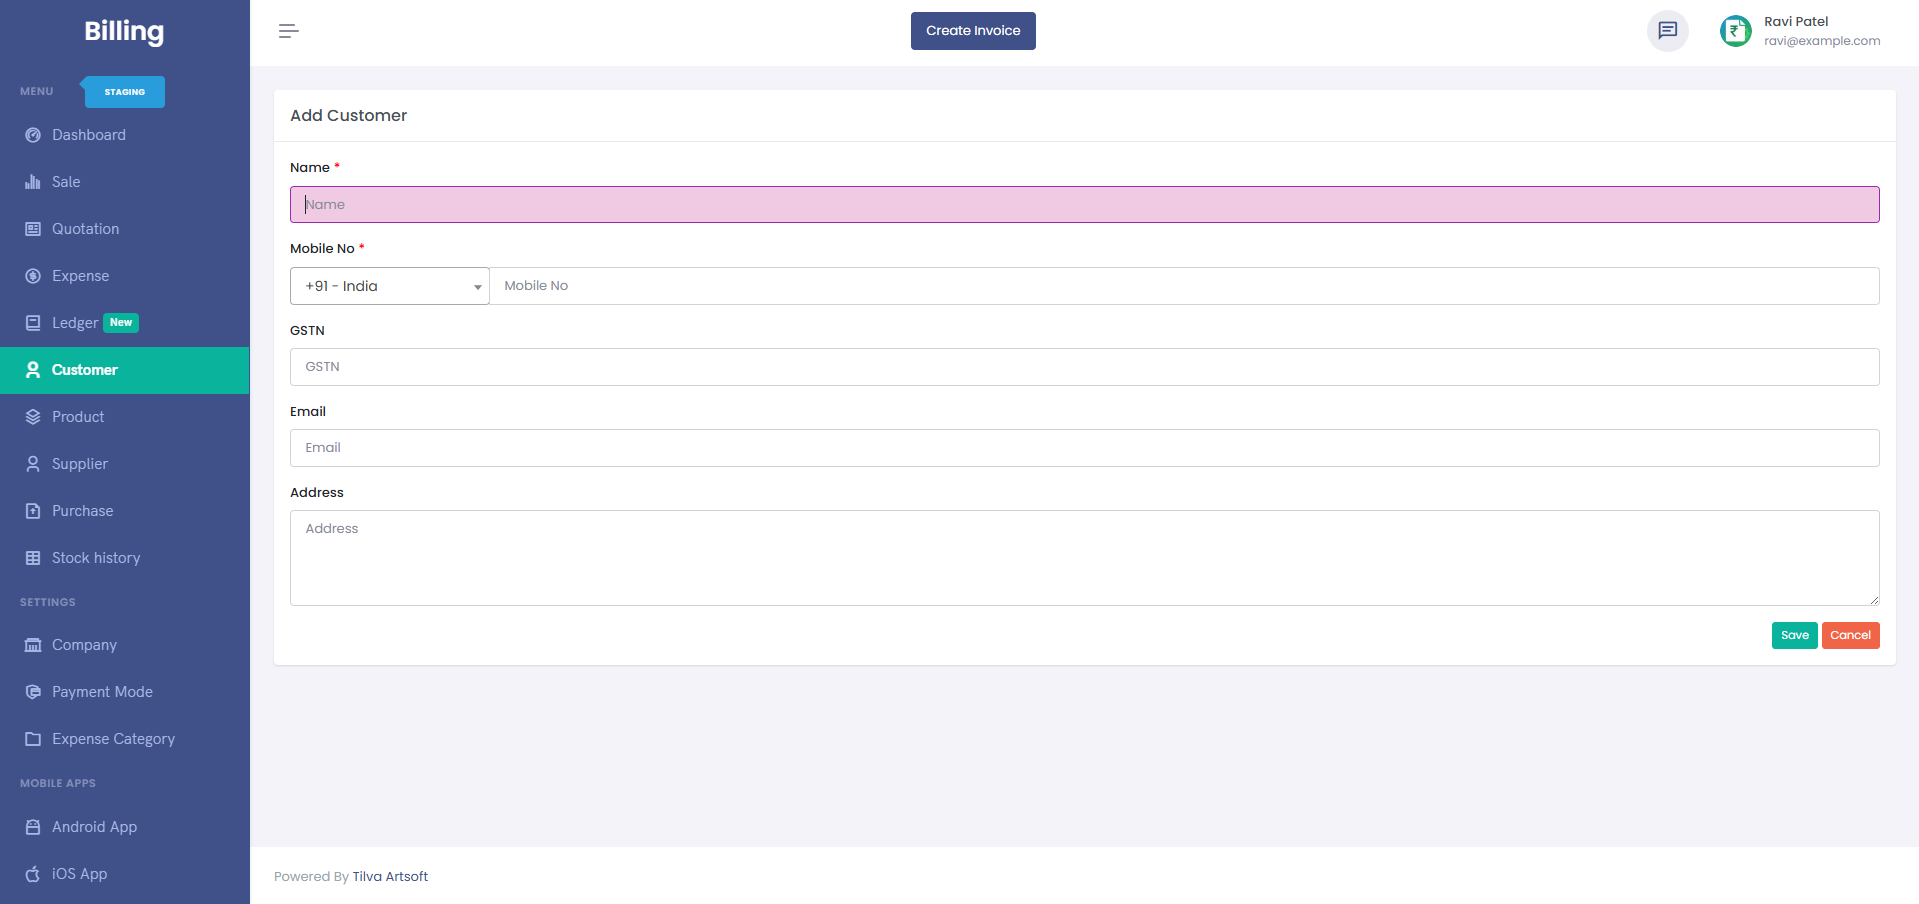Expand the Payment Mode settings entry
Screen dimensions: 1919x904
[102, 691]
